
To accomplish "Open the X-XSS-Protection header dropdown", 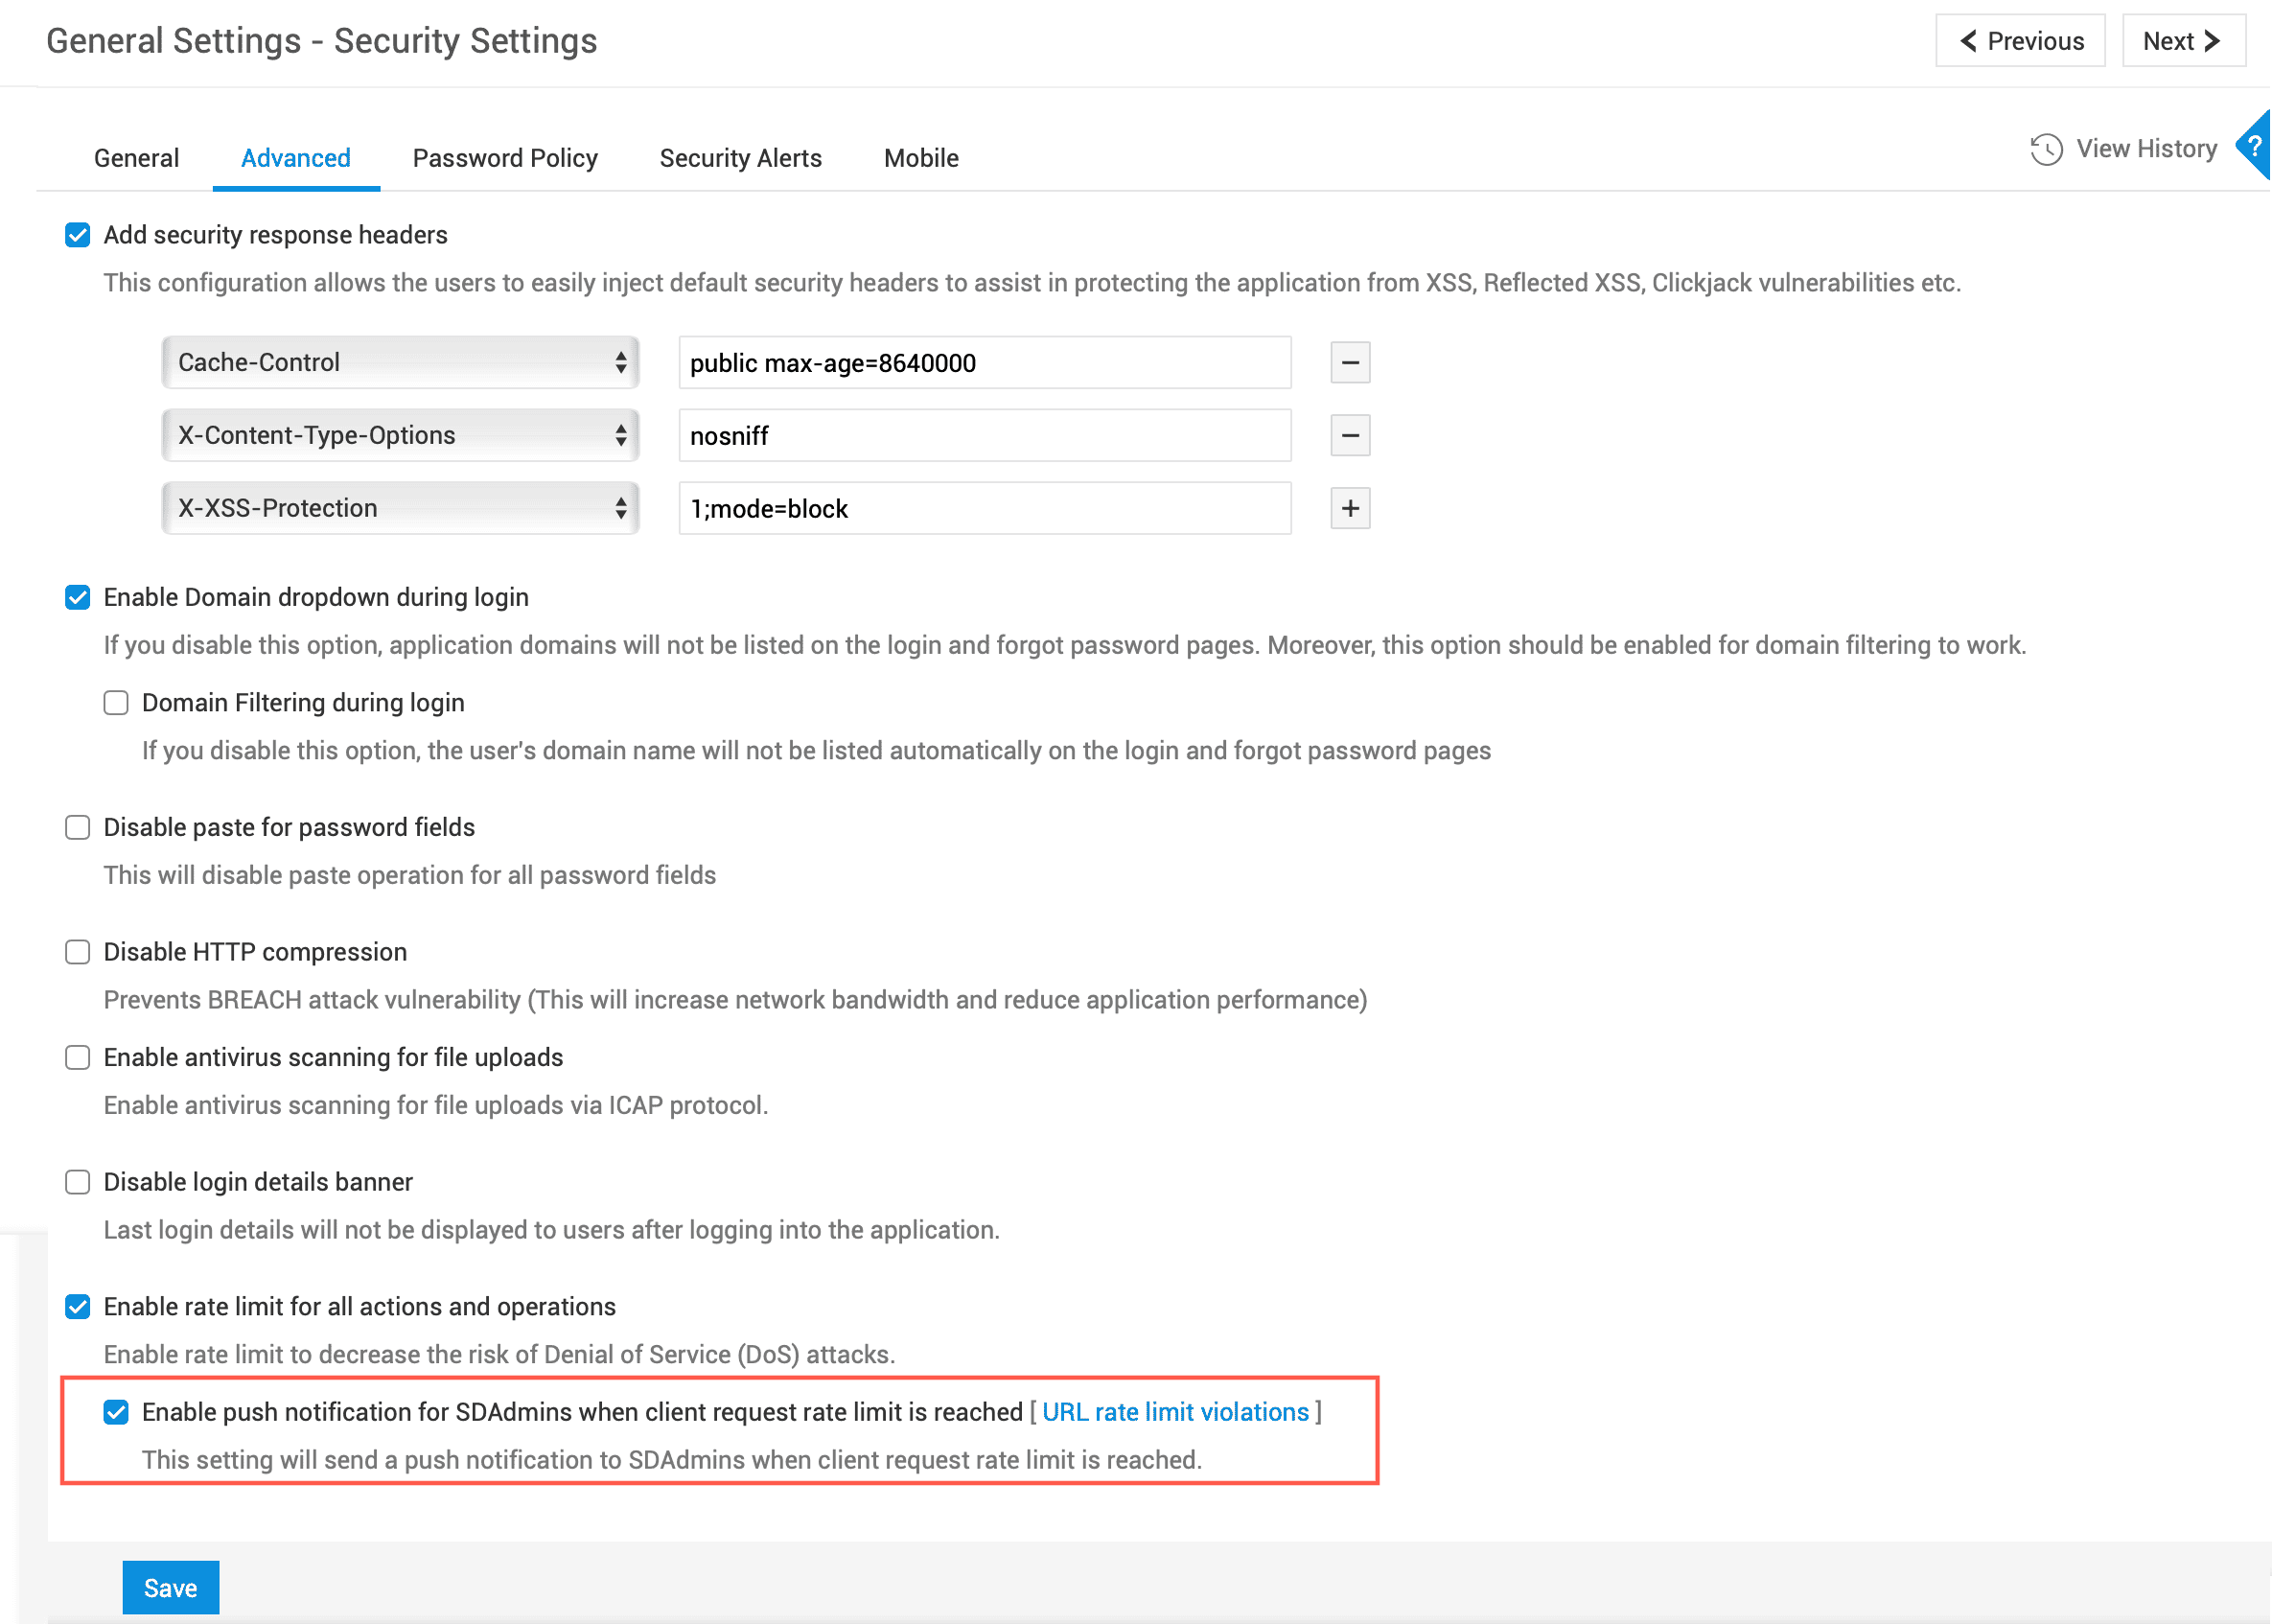I will pos(400,508).
